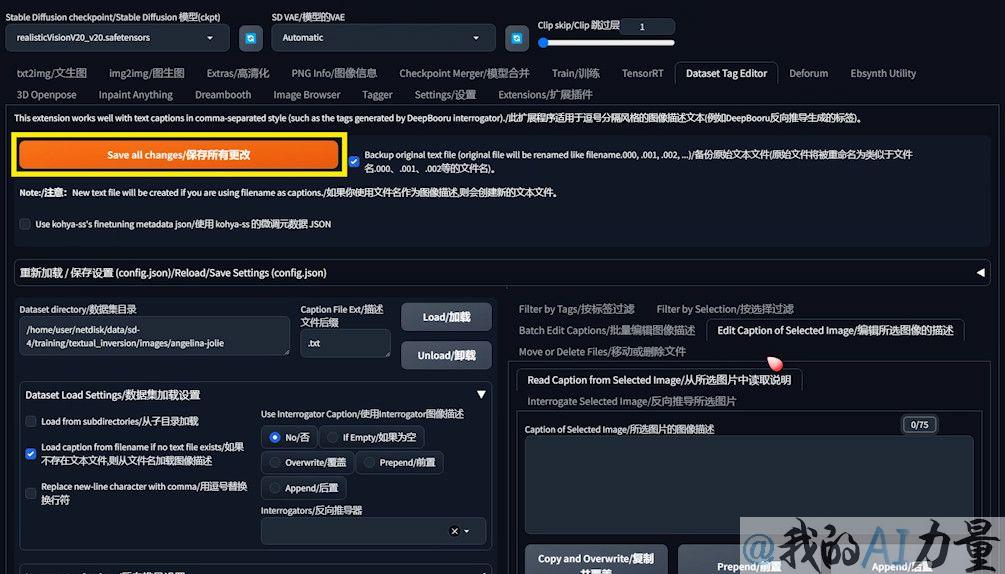The image size is (1005, 574).
Task: Select Read Caption from Selected Image tab
Action: (x=659, y=380)
